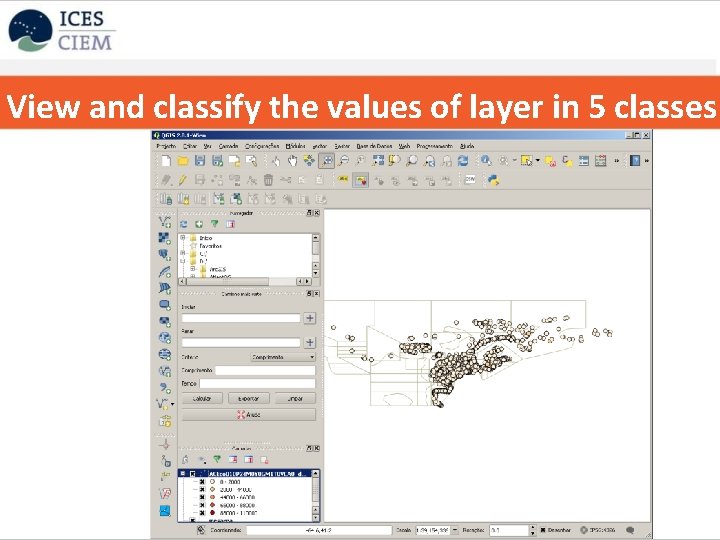The width and height of the screenshot is (720, 540).
Task: Click the Add SpatiaLite Layer feather icon
Action: pos(165,272)
